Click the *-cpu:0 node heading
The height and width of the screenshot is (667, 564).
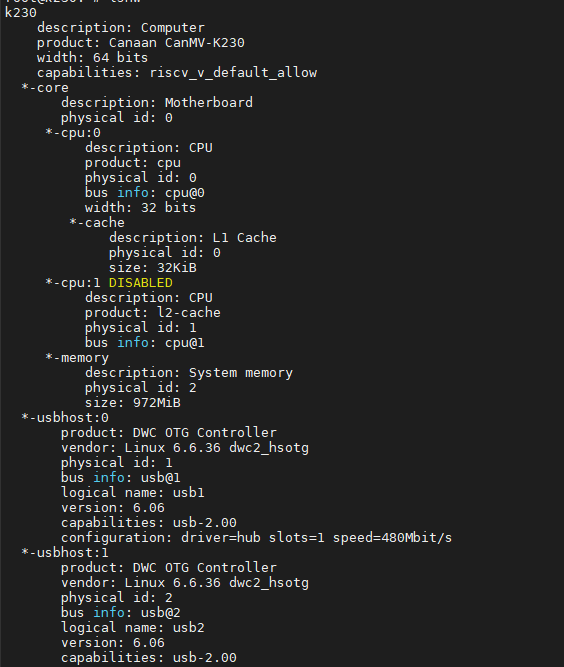(x=73, y=133)
